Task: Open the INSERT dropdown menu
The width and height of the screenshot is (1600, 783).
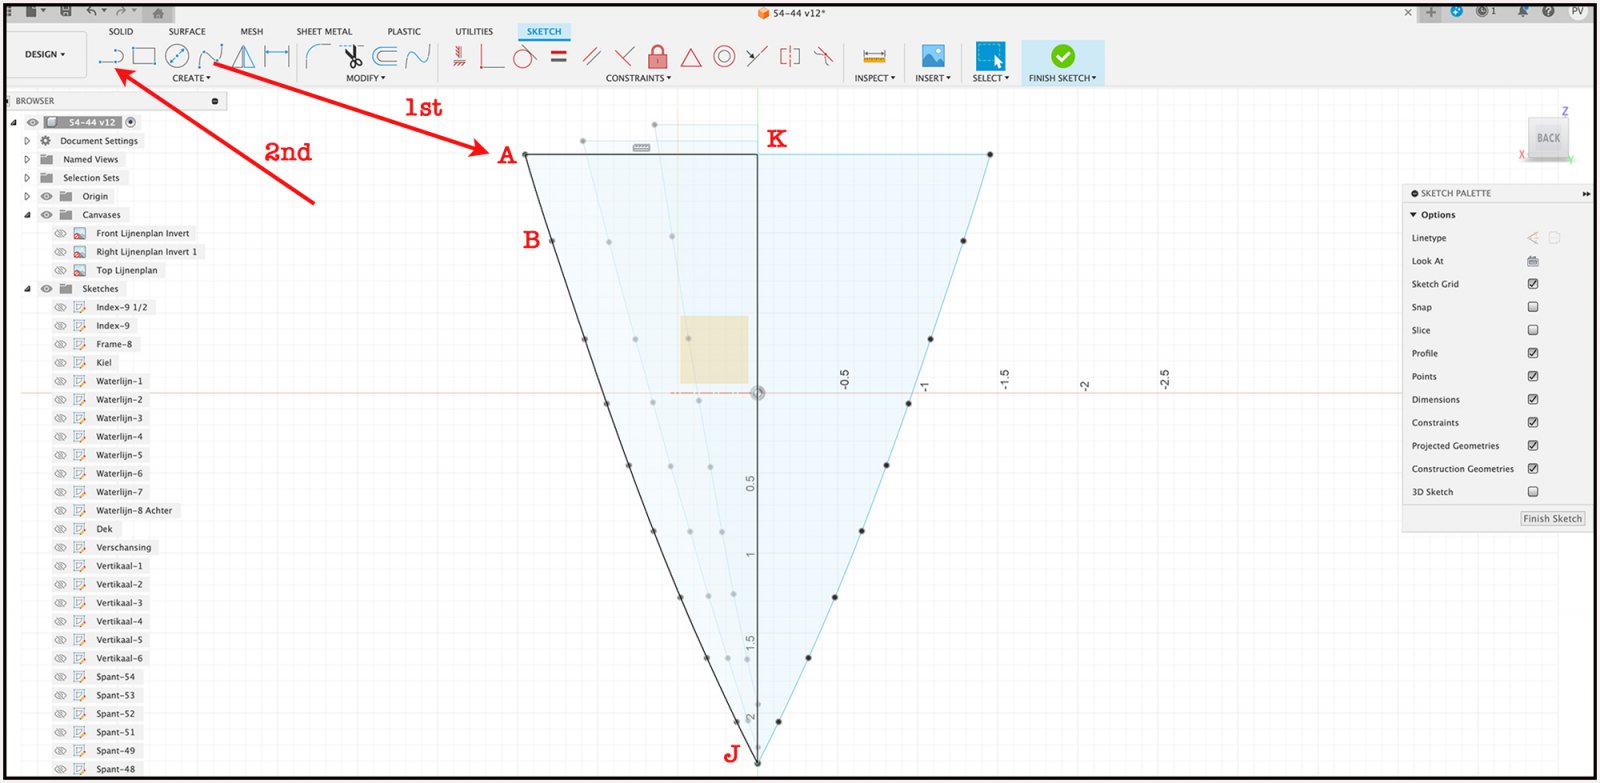Action: 933,78
